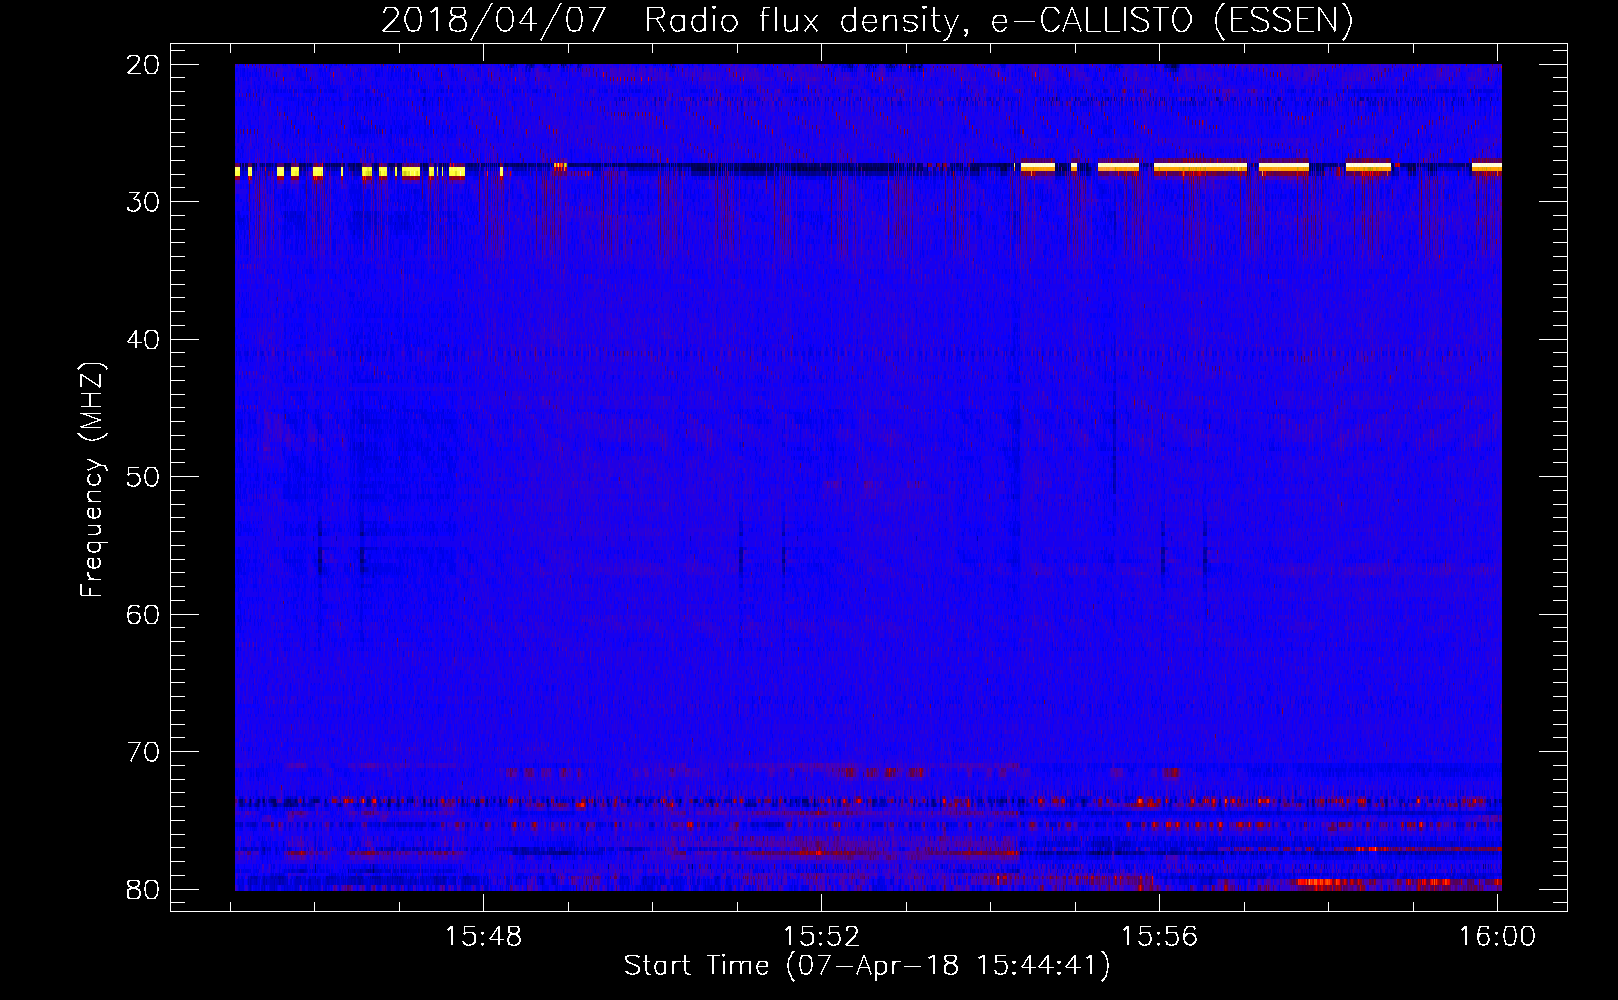Click the '70' frequency tick label
Image resolution: width=1618 pixels, height=1000 pixels.
tap(143, 752)
